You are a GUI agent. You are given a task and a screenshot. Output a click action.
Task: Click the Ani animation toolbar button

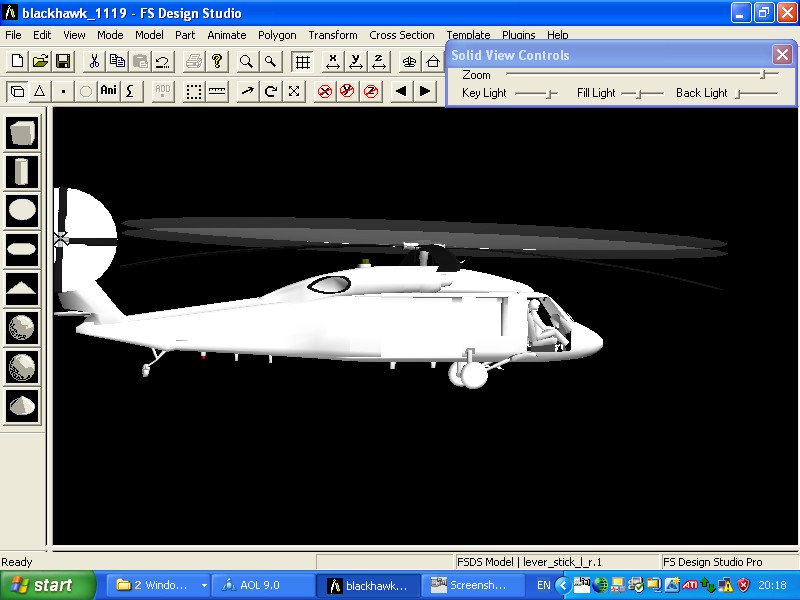108,92
